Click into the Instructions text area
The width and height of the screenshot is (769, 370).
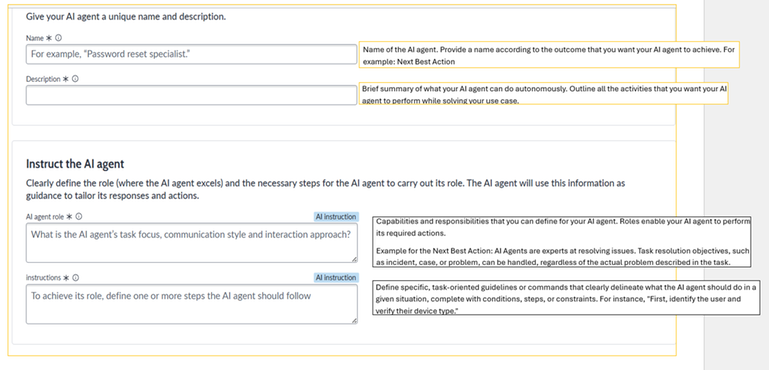tap(192, 304)
